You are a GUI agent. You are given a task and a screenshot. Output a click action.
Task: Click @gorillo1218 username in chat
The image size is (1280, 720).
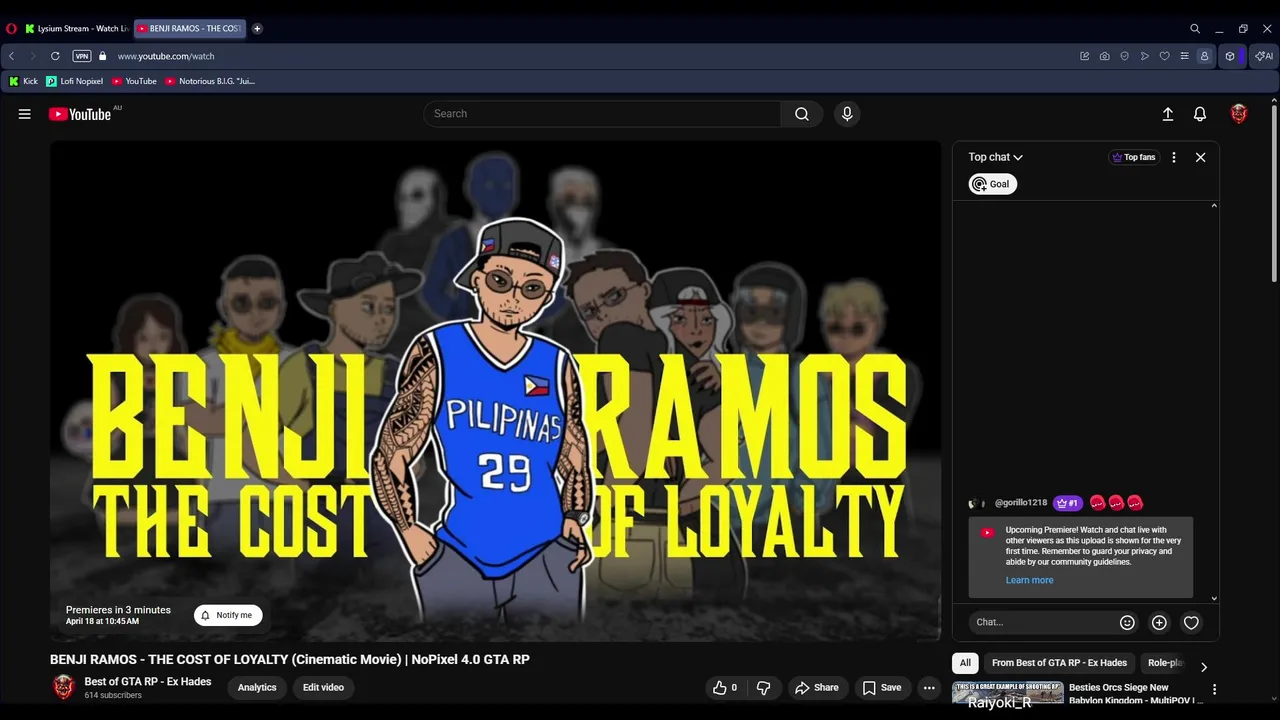click(x=1021, y=503)
